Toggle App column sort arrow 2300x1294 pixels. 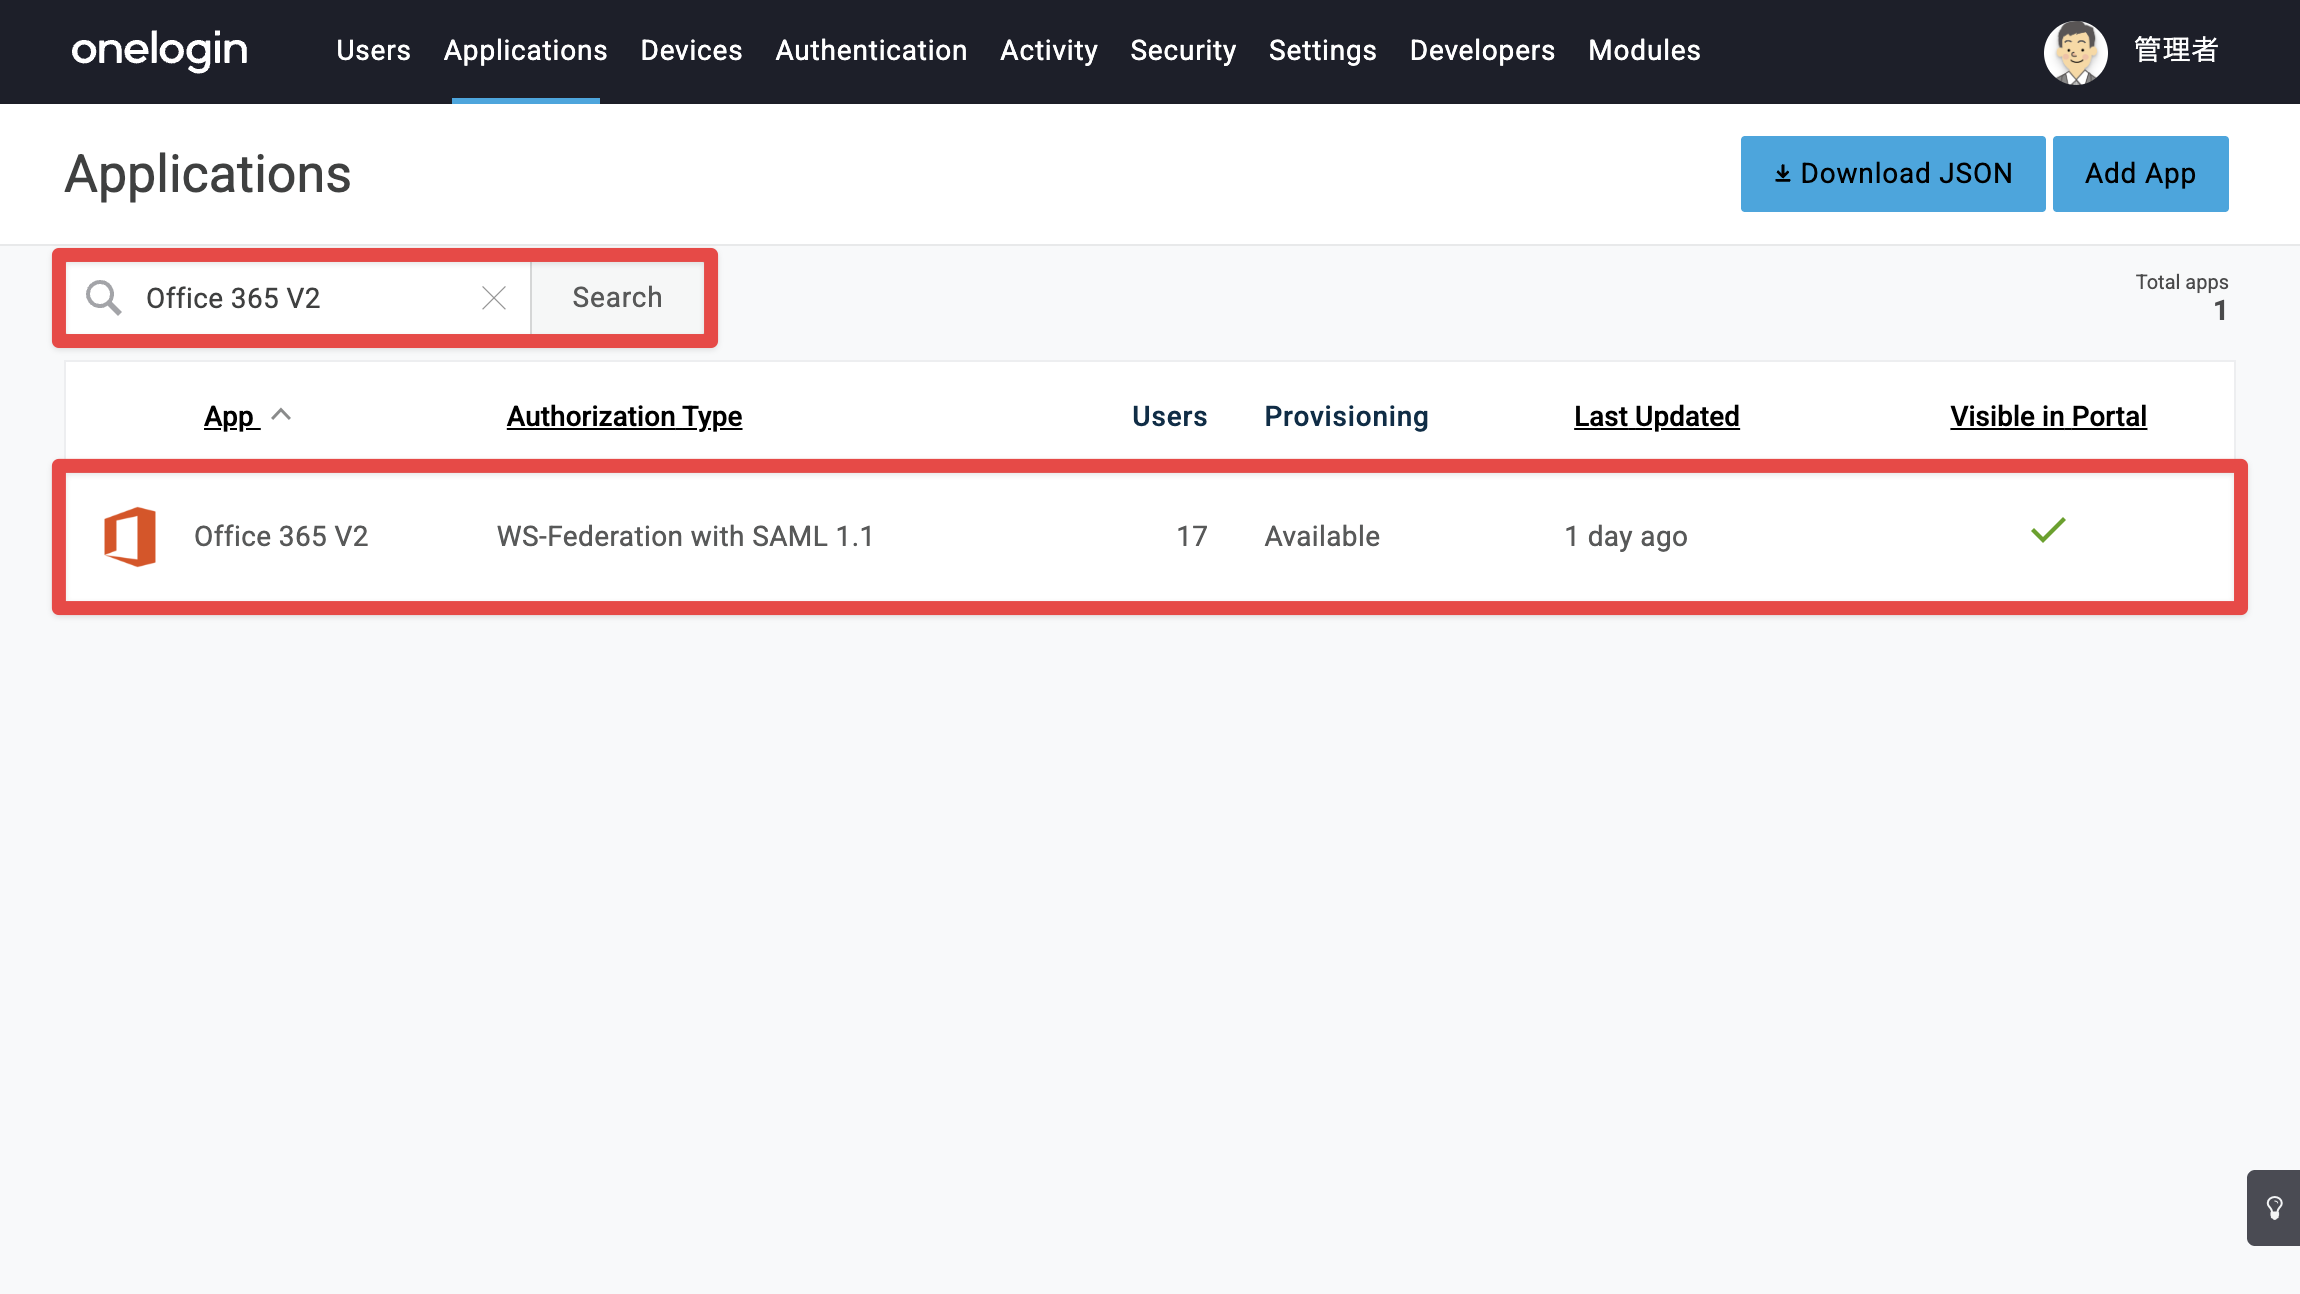coord(281,415)
